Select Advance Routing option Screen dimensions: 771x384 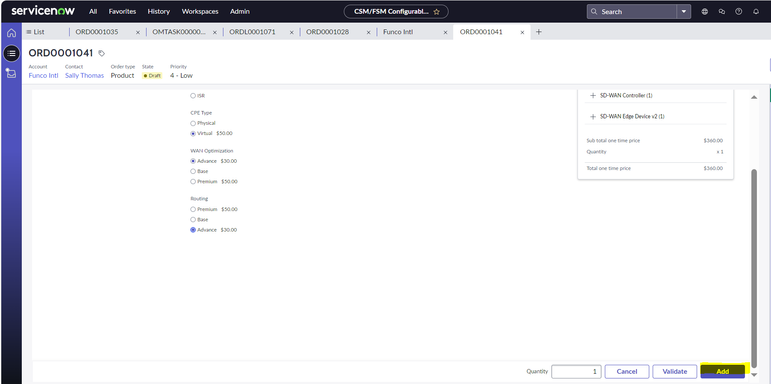pos(193,230)
